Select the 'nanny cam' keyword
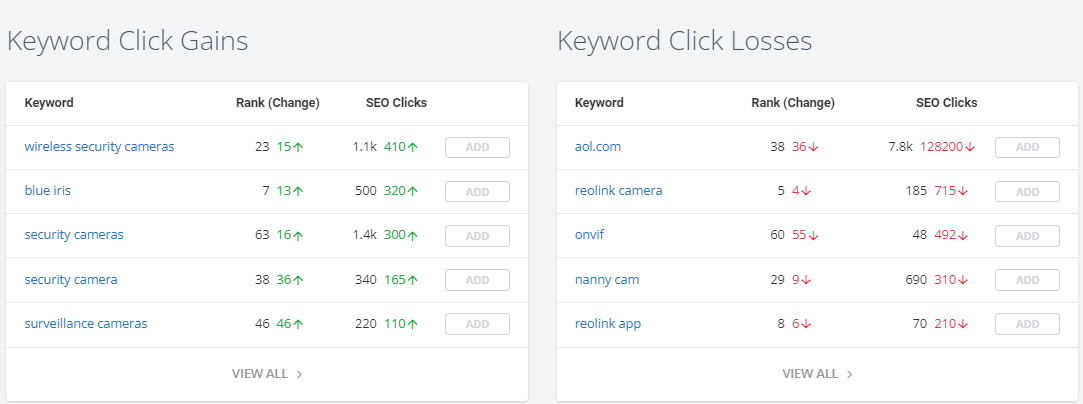Screen dimensions: 1083x404 coord(606,280)
